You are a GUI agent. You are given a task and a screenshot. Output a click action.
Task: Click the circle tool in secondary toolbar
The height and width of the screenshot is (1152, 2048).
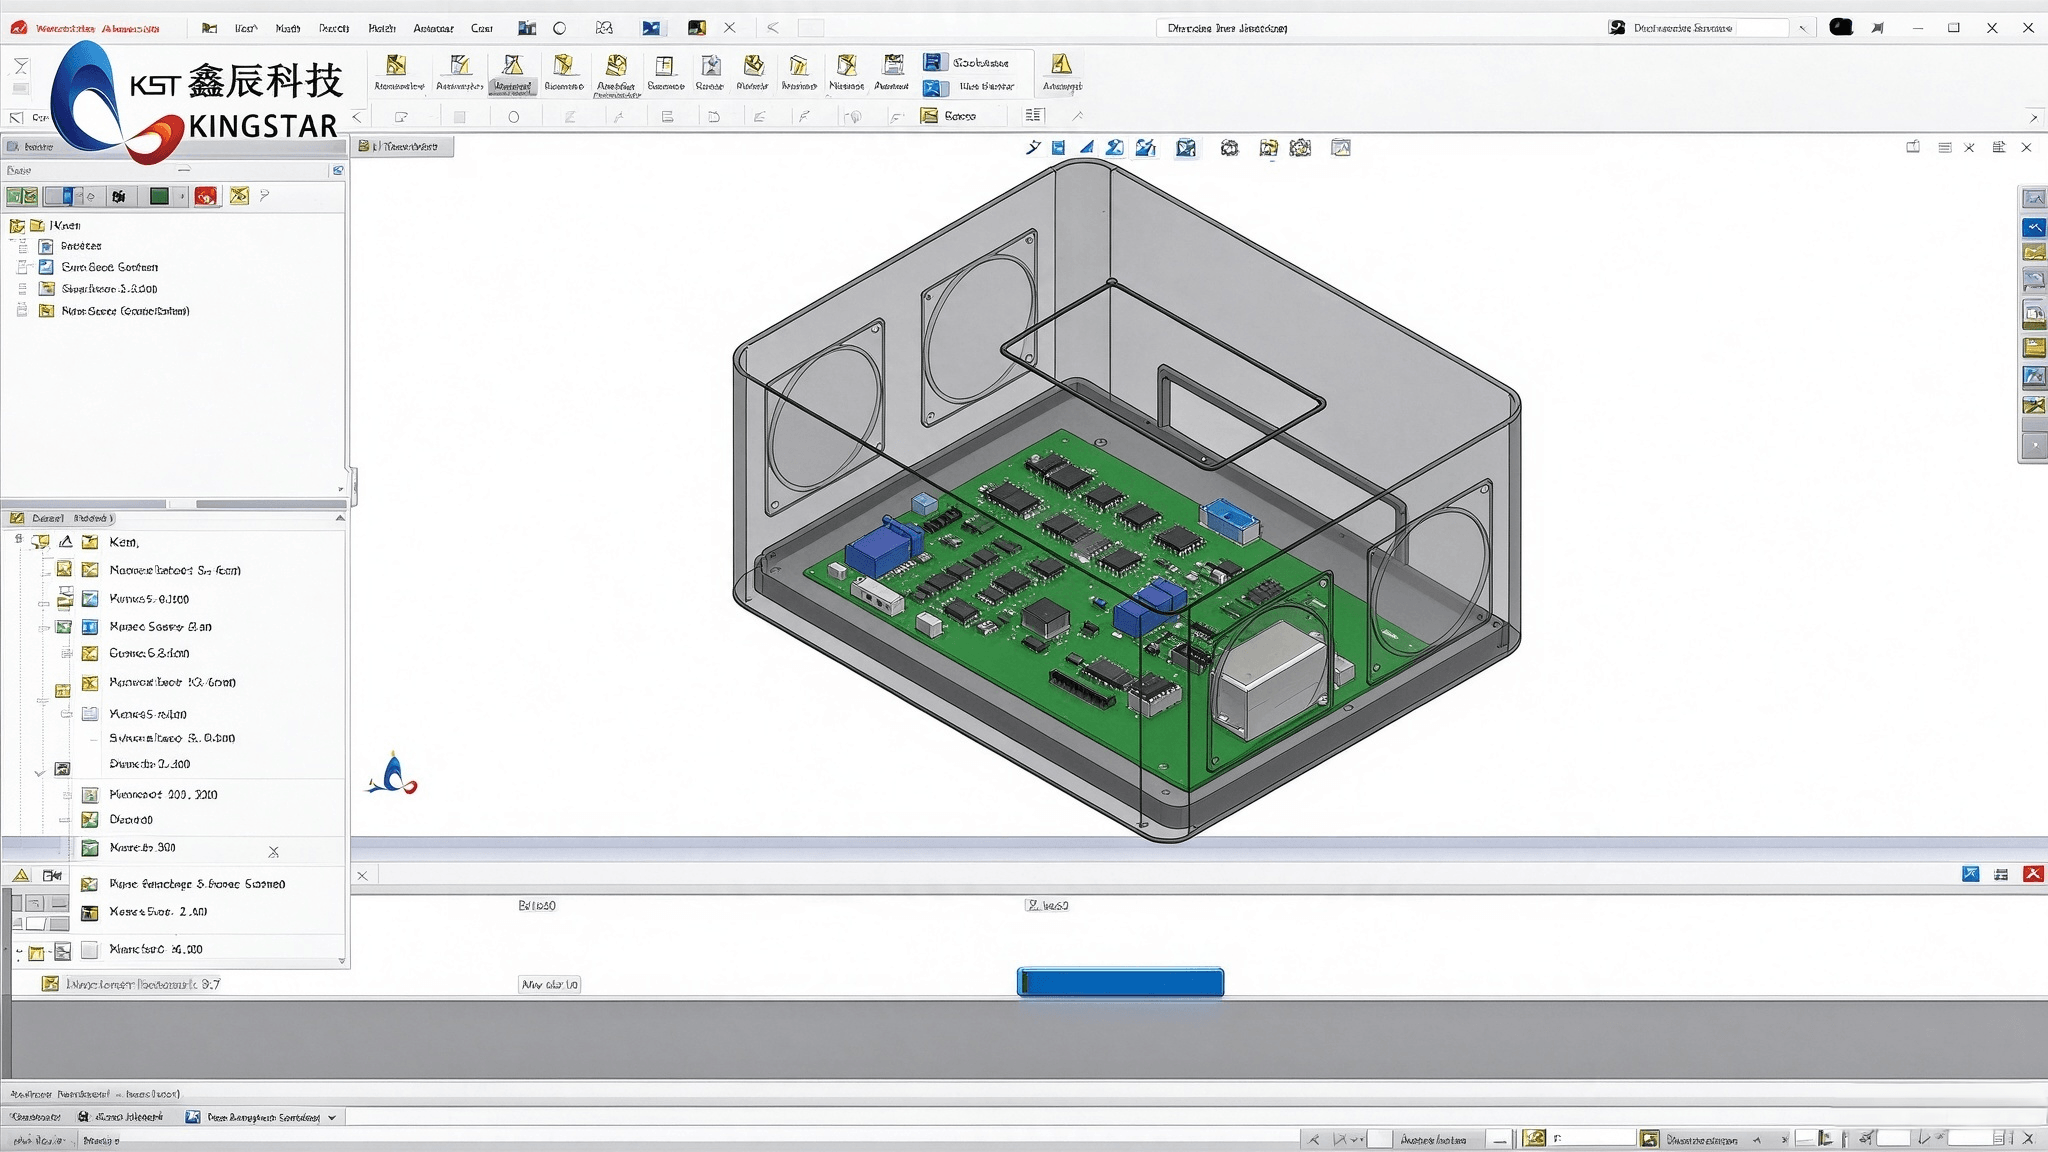coord(513,117)
